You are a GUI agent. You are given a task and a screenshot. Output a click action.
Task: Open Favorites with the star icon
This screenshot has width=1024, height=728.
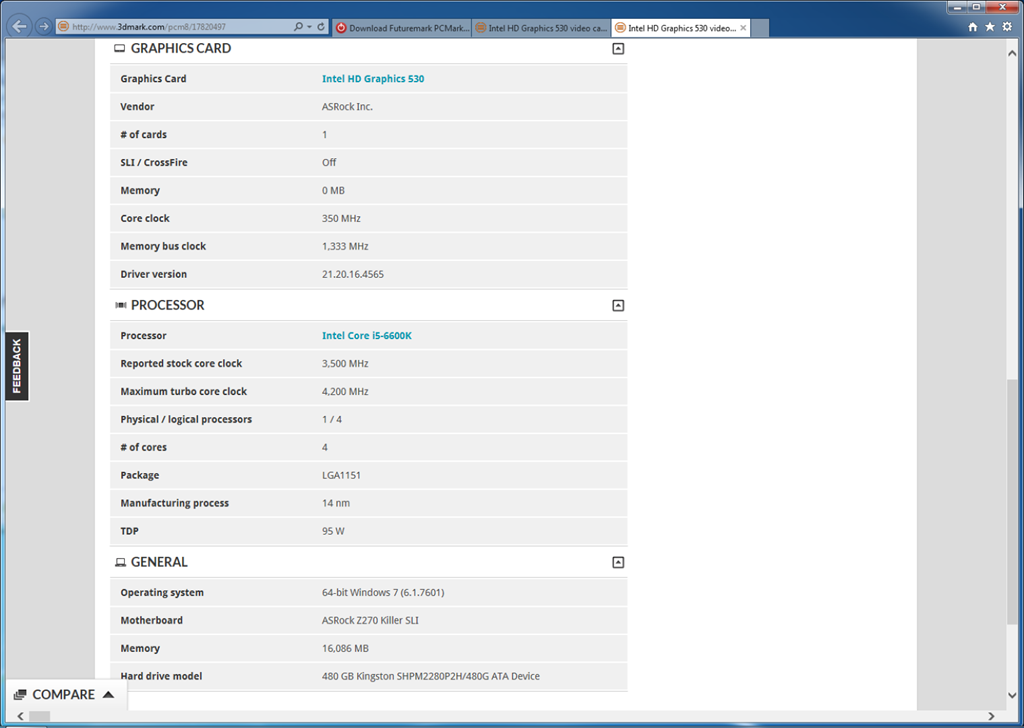(990, 27)
